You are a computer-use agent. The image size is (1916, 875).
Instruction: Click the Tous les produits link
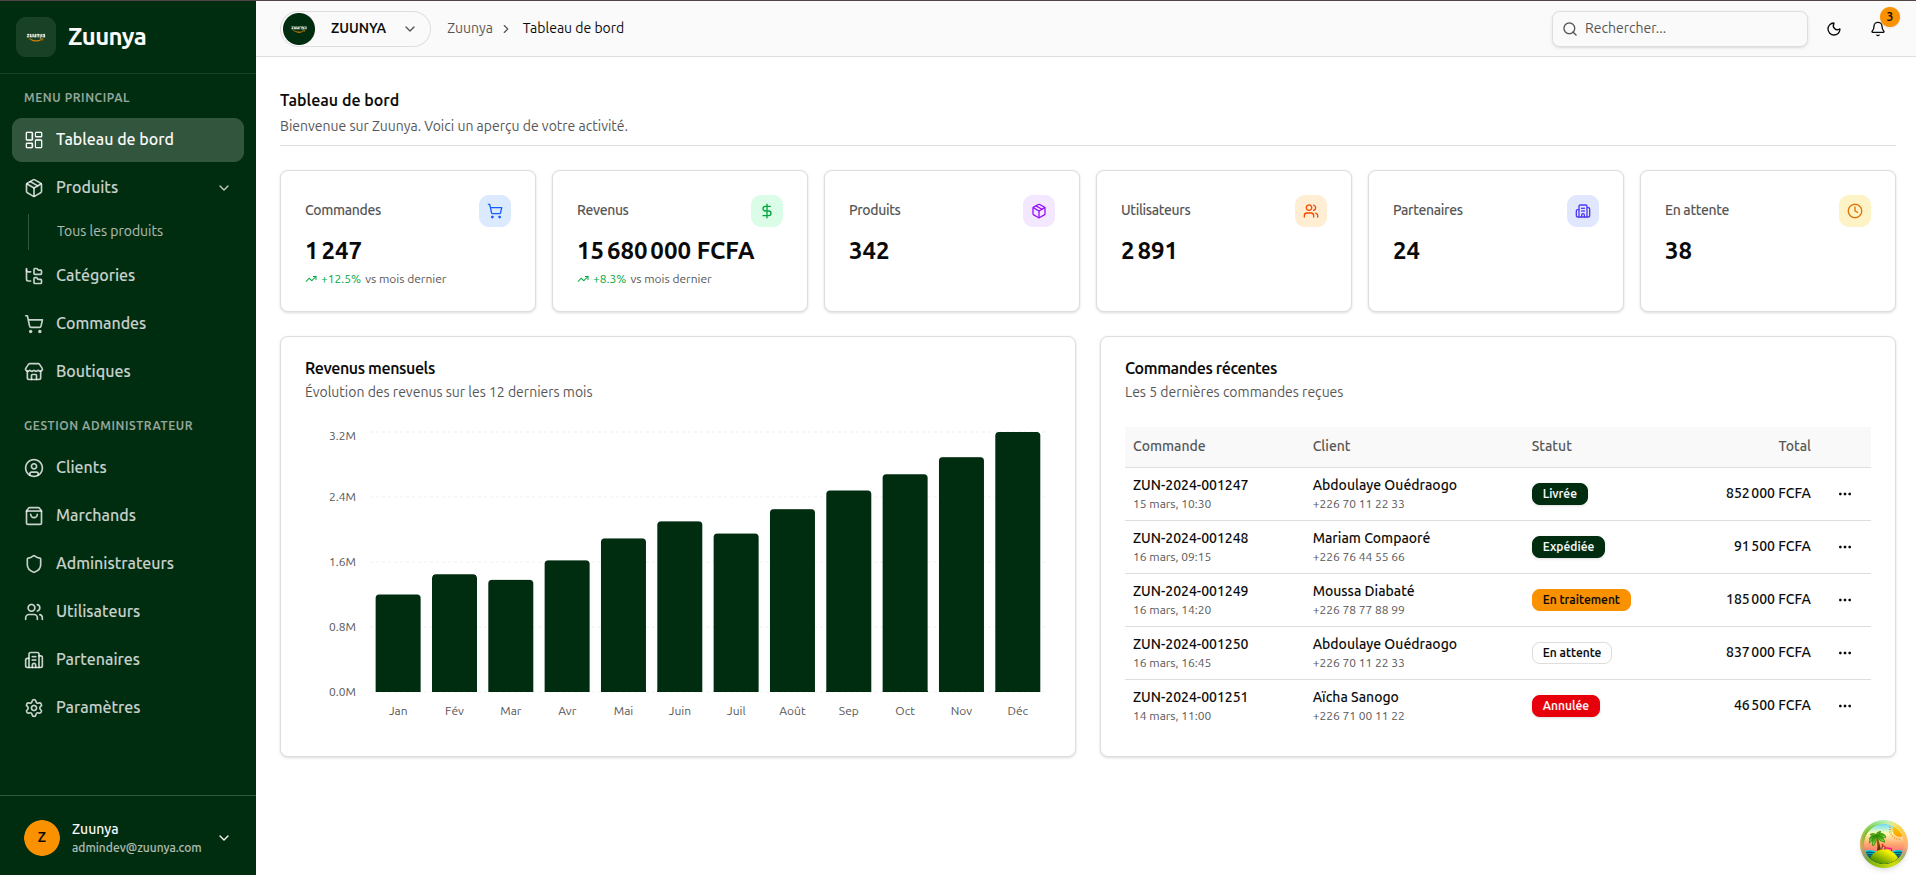click(x=110, y=231)
